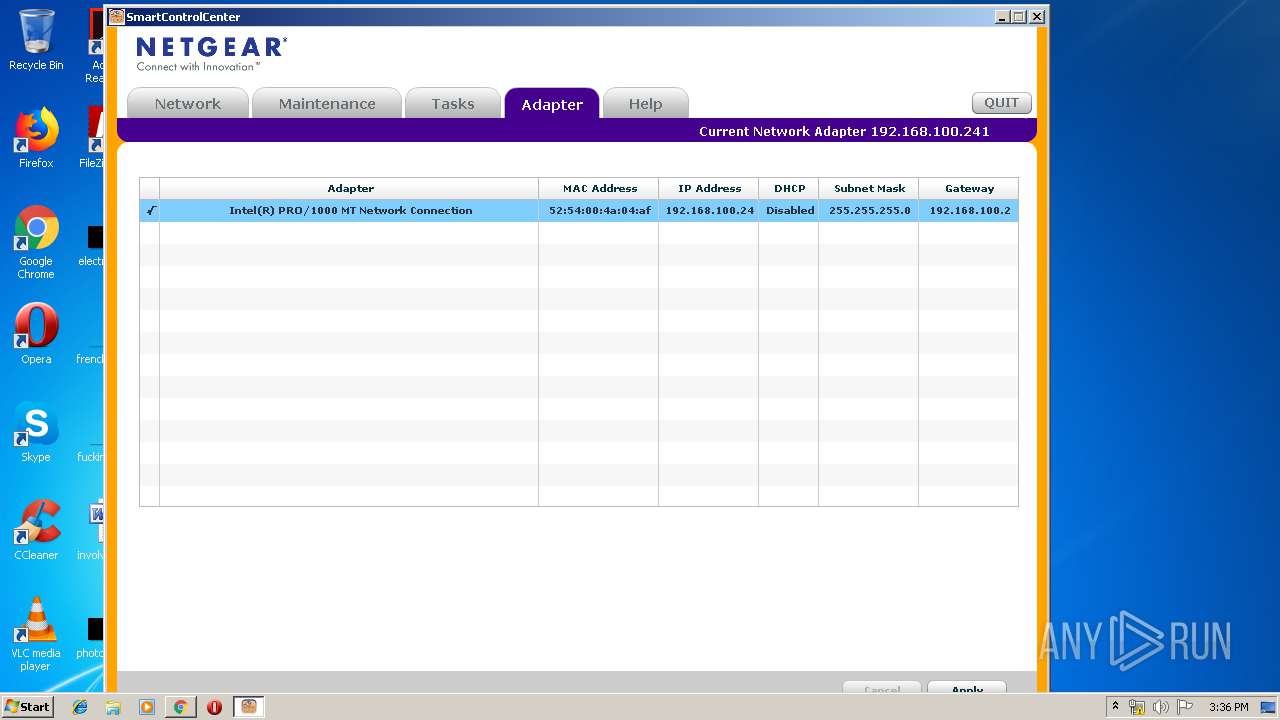Open Windows Media Player from the taskbar
1280x720 pixels.
tap(147, 707)
